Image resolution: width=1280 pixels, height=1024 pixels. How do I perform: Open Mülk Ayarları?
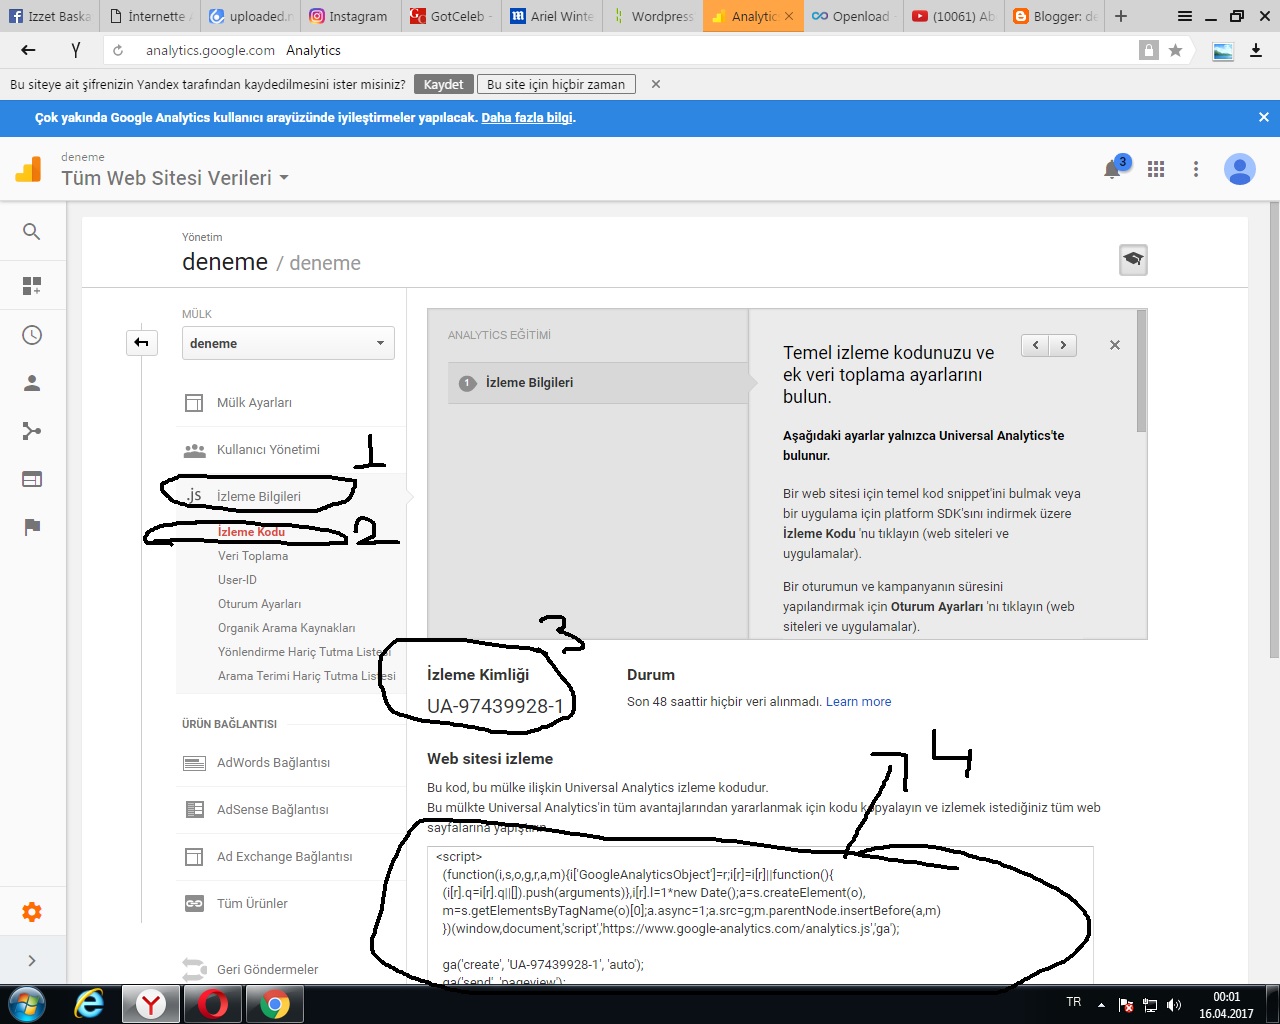tap(254, 403)
